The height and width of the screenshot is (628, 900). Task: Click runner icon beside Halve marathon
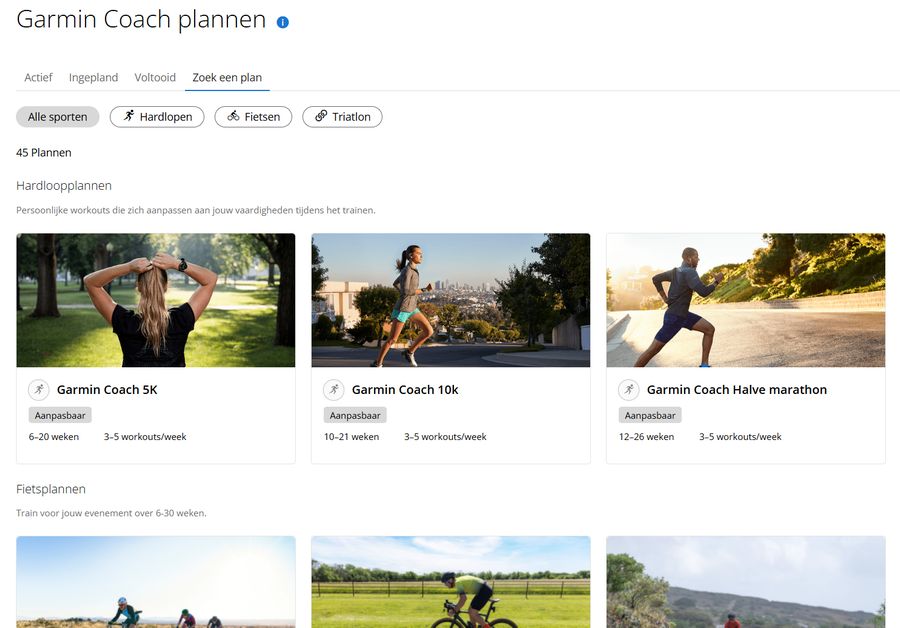(629, 390)
